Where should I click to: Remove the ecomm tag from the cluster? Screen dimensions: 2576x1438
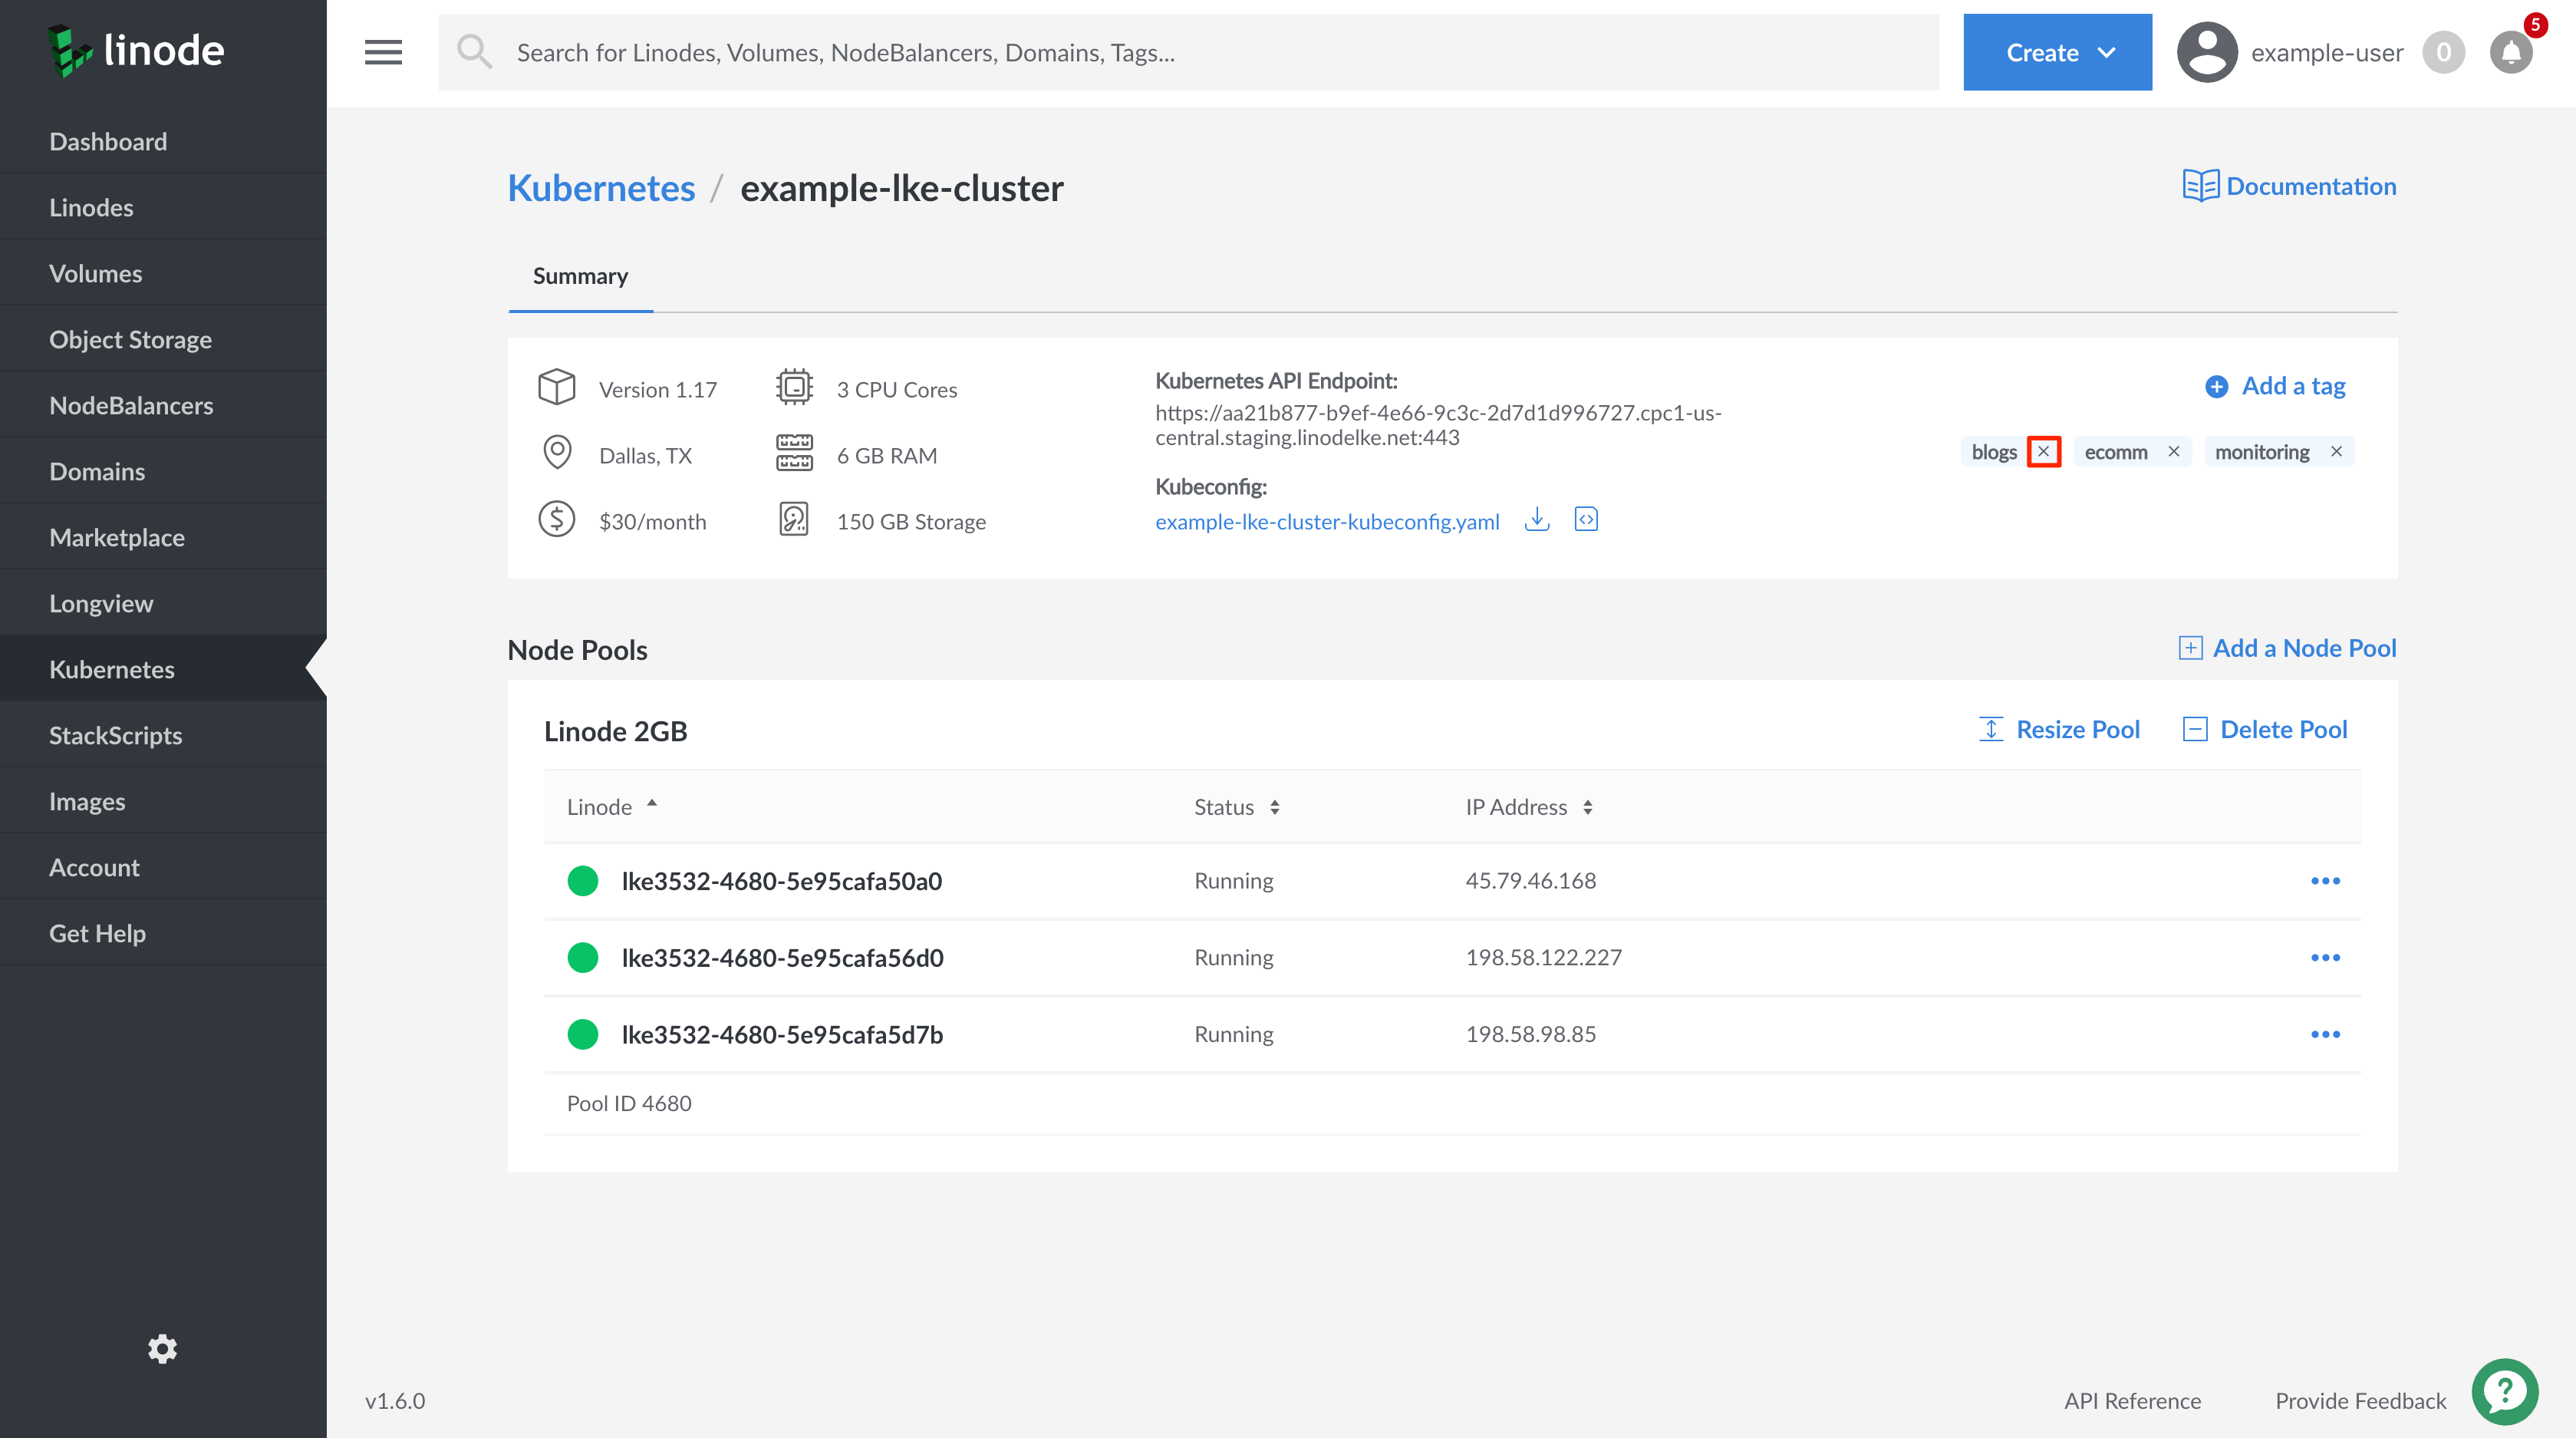[x=2174, y=451]
